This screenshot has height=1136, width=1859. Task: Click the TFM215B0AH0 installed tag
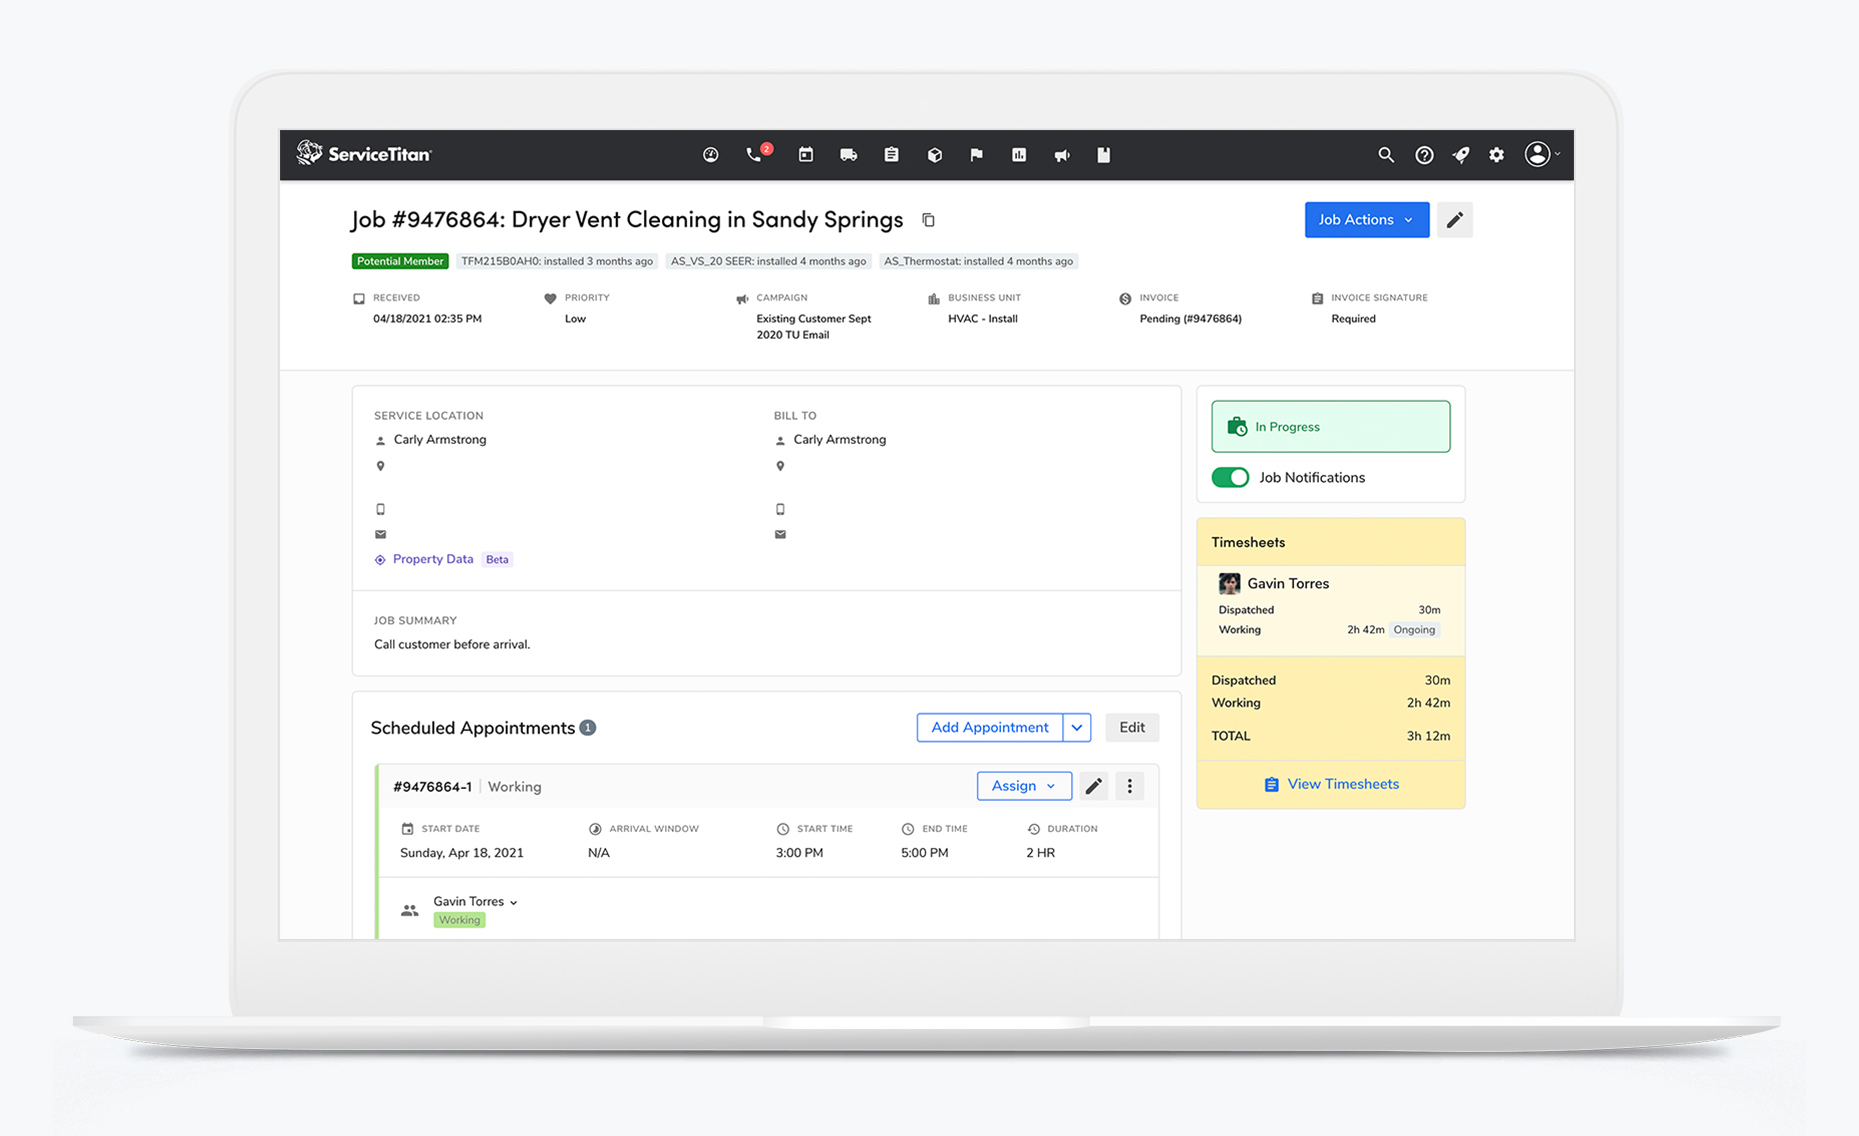click(x=557, y=261)
